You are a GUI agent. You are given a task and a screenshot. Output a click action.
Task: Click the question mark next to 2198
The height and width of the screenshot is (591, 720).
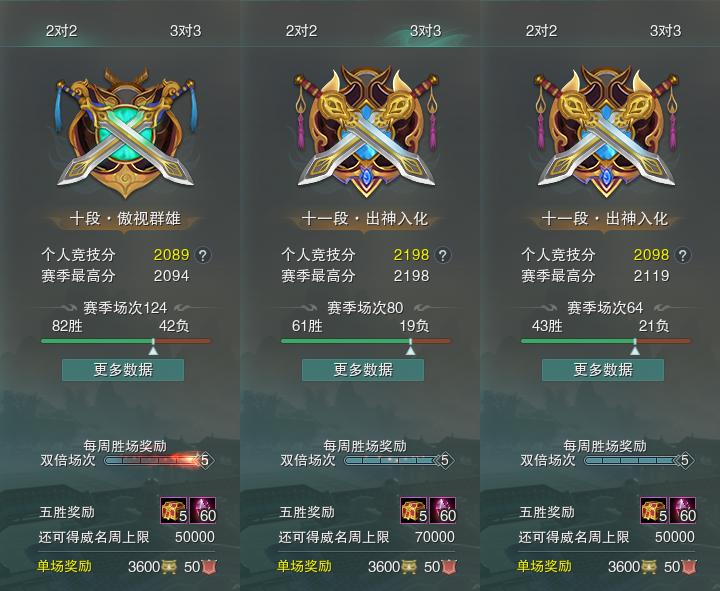[x=443, y=255]
